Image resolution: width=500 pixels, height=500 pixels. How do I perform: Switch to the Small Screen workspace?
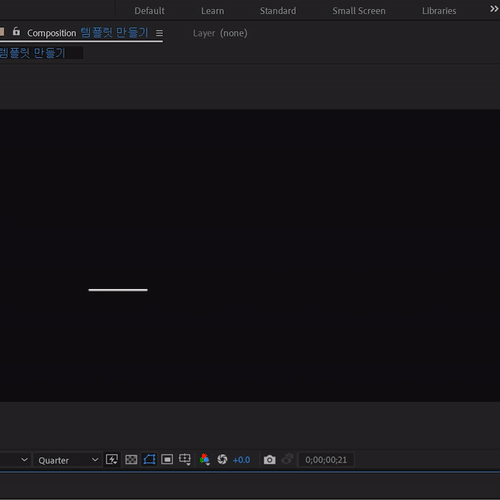(359, 11)
